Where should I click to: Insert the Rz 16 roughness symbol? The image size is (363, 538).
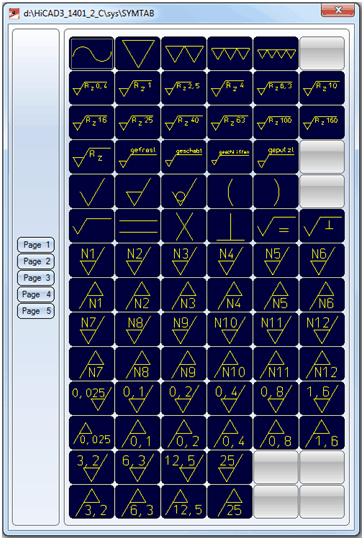[92, 122]
